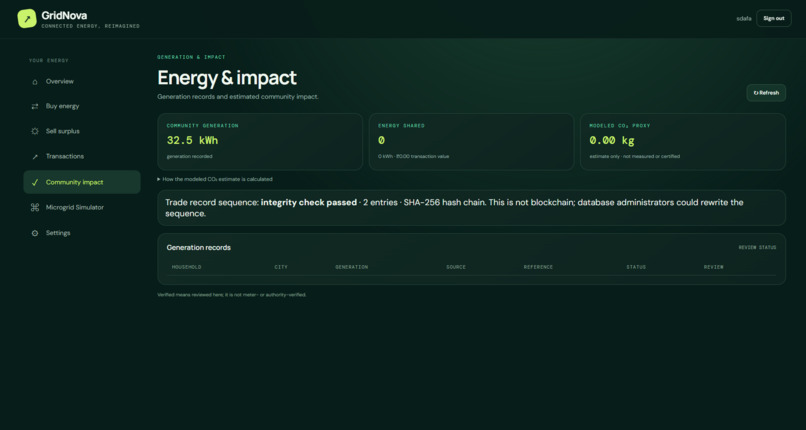The image size is (806, 430).
Task: Click the Household column header
Action: pyautogui.click(x=187, y=267)
